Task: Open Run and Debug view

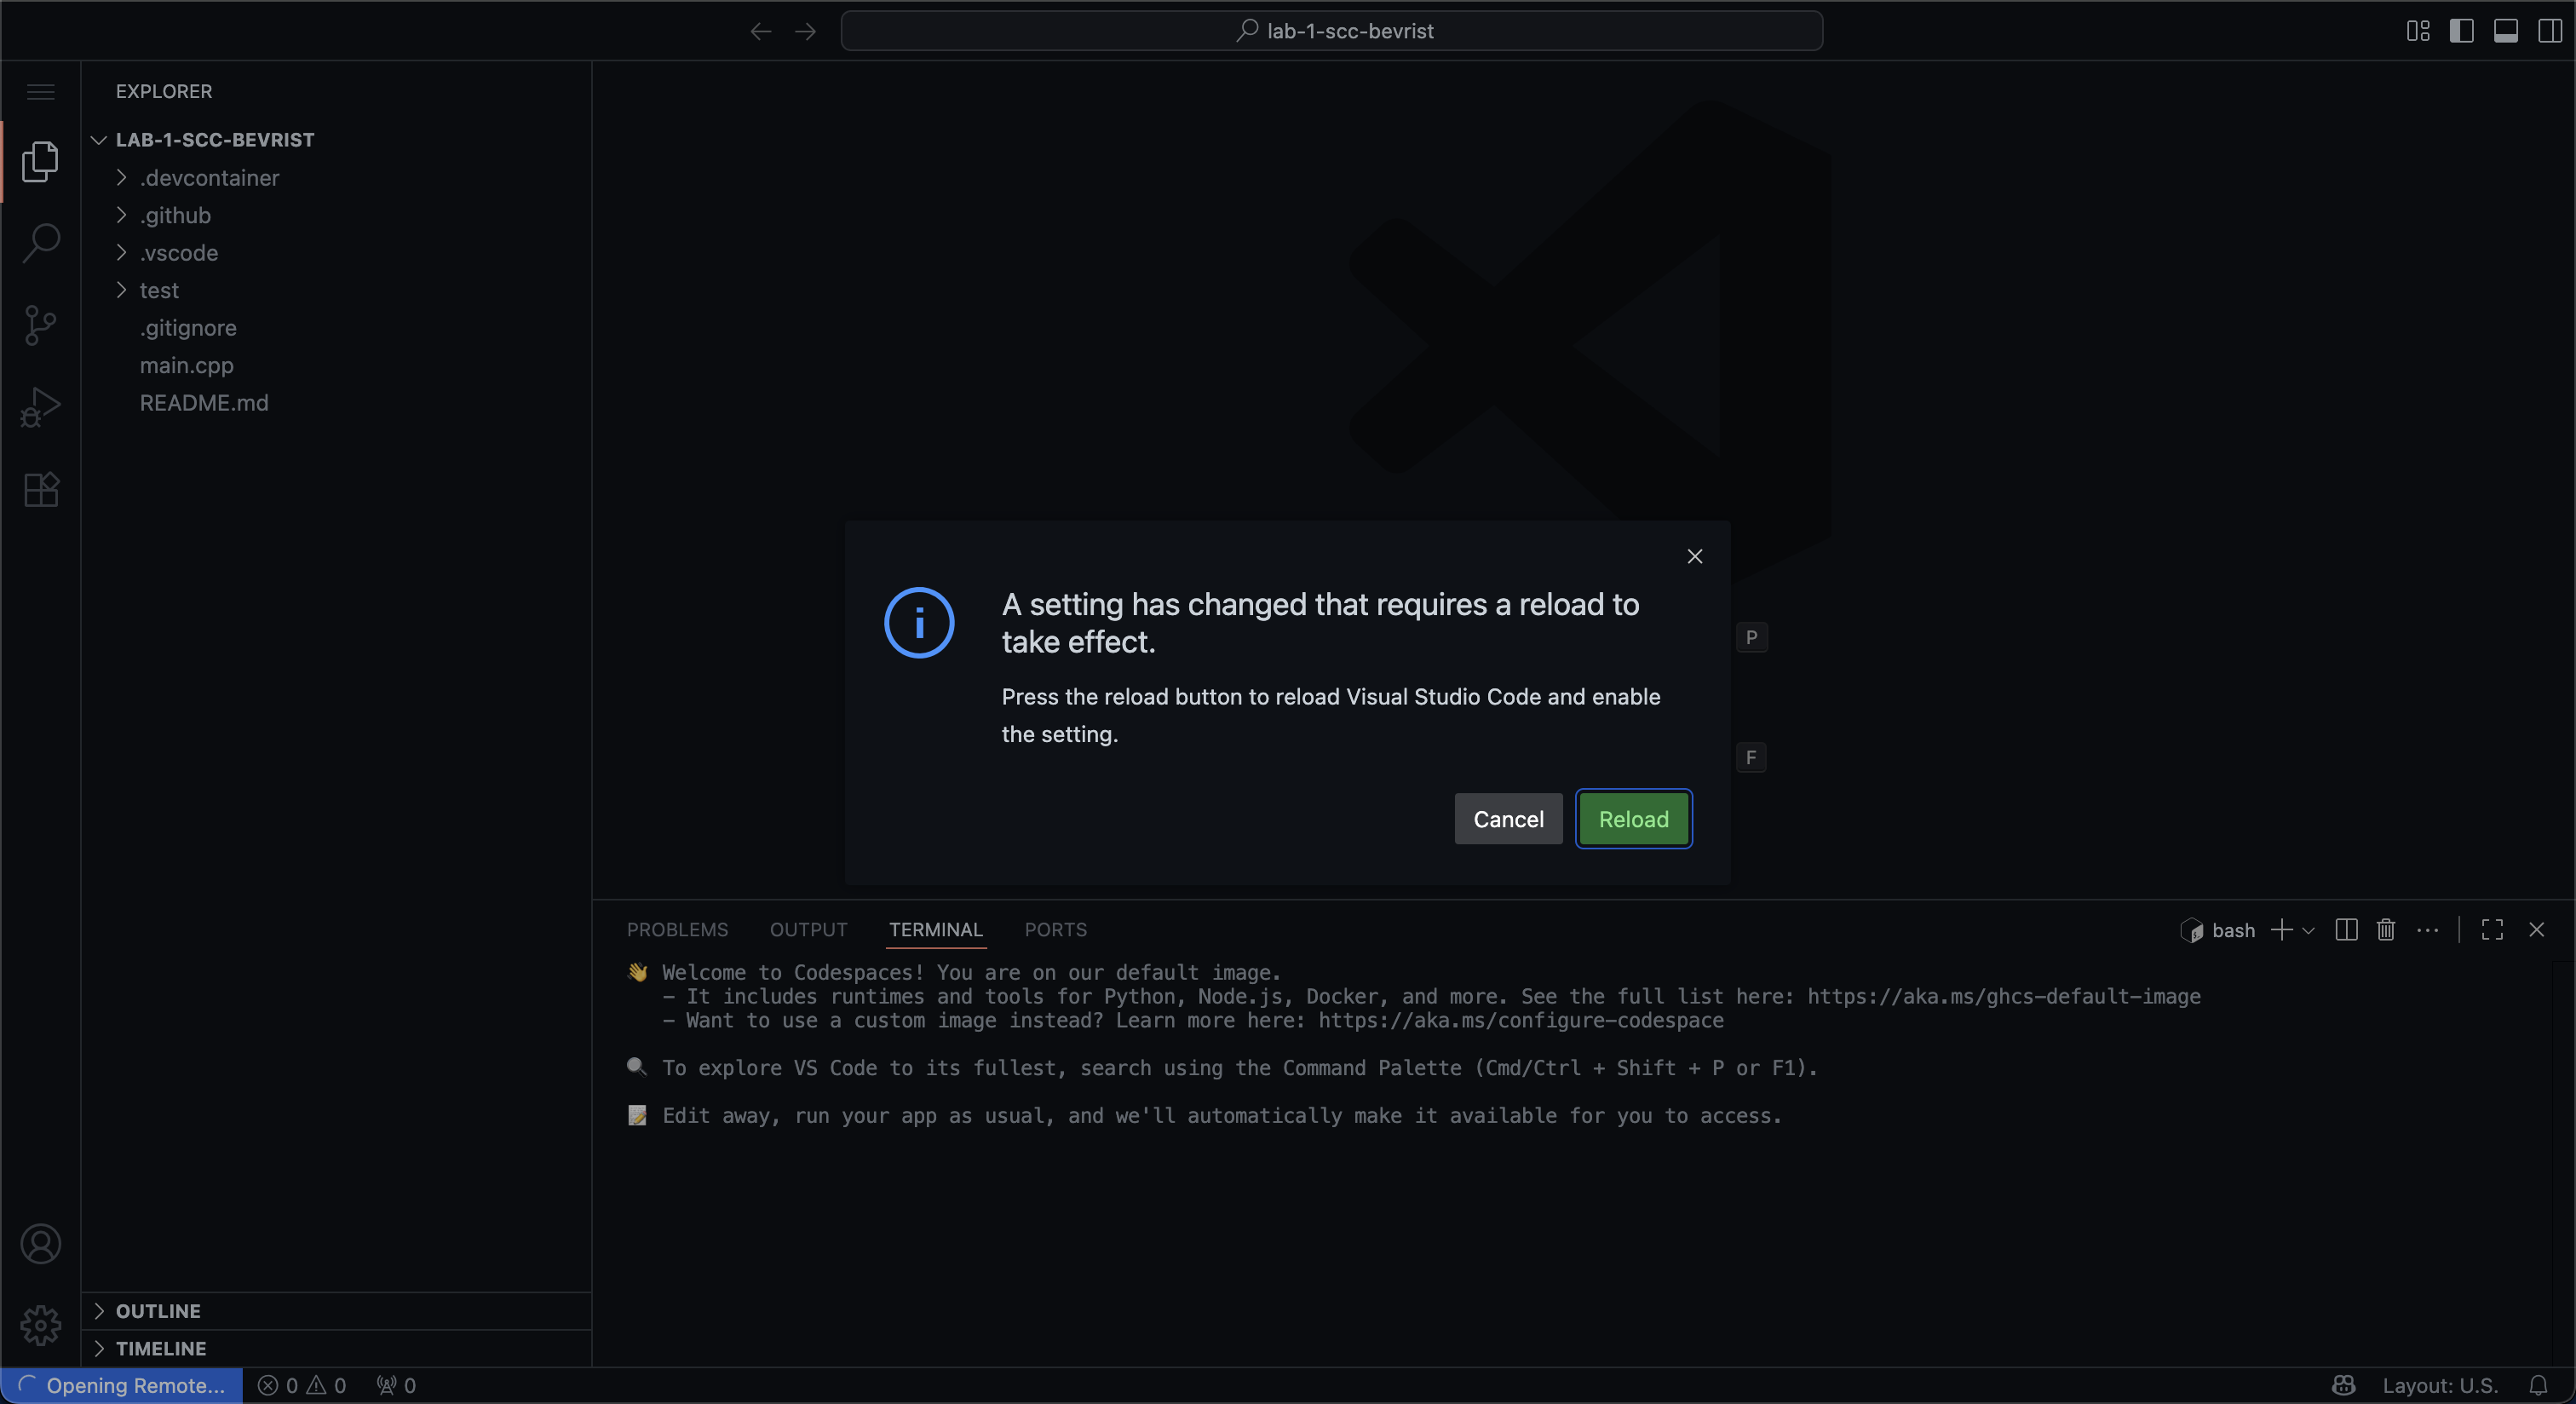Action: pos(41,407)
